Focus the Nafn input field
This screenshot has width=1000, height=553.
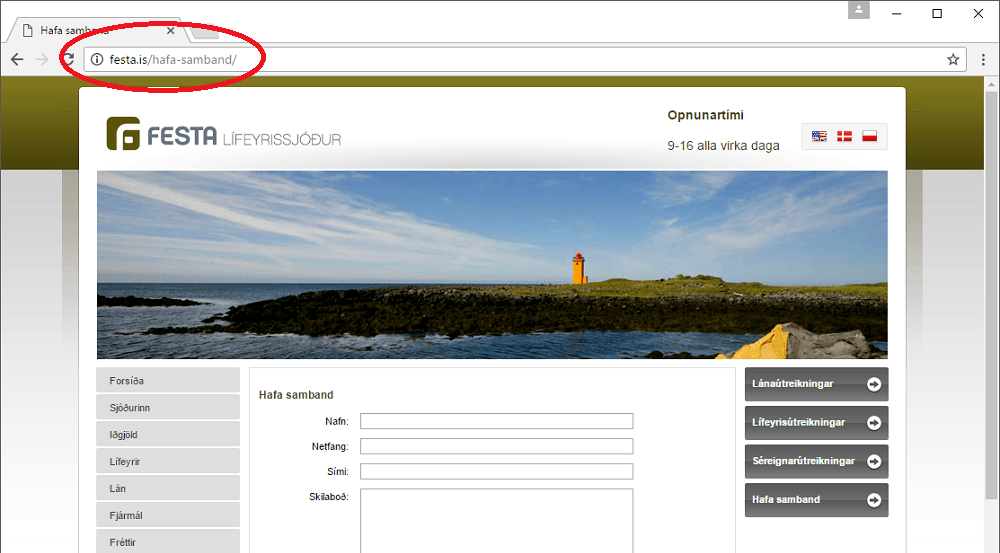tap(496, 421)
